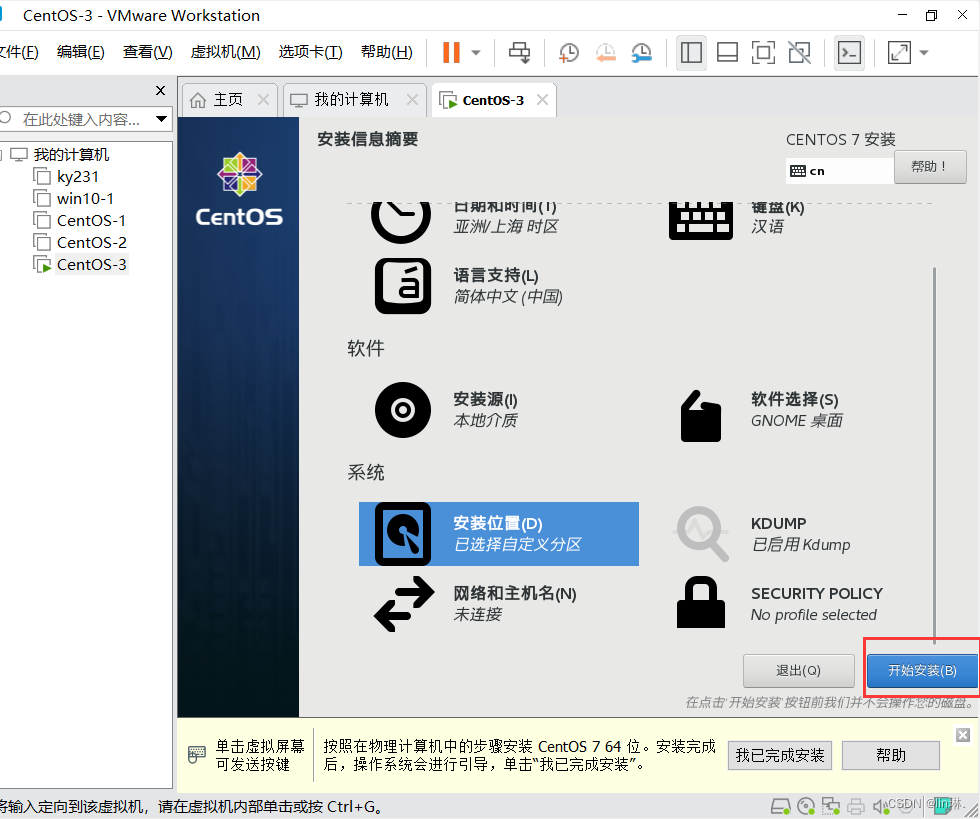Open the 查看(V) menu

point(148,52)
